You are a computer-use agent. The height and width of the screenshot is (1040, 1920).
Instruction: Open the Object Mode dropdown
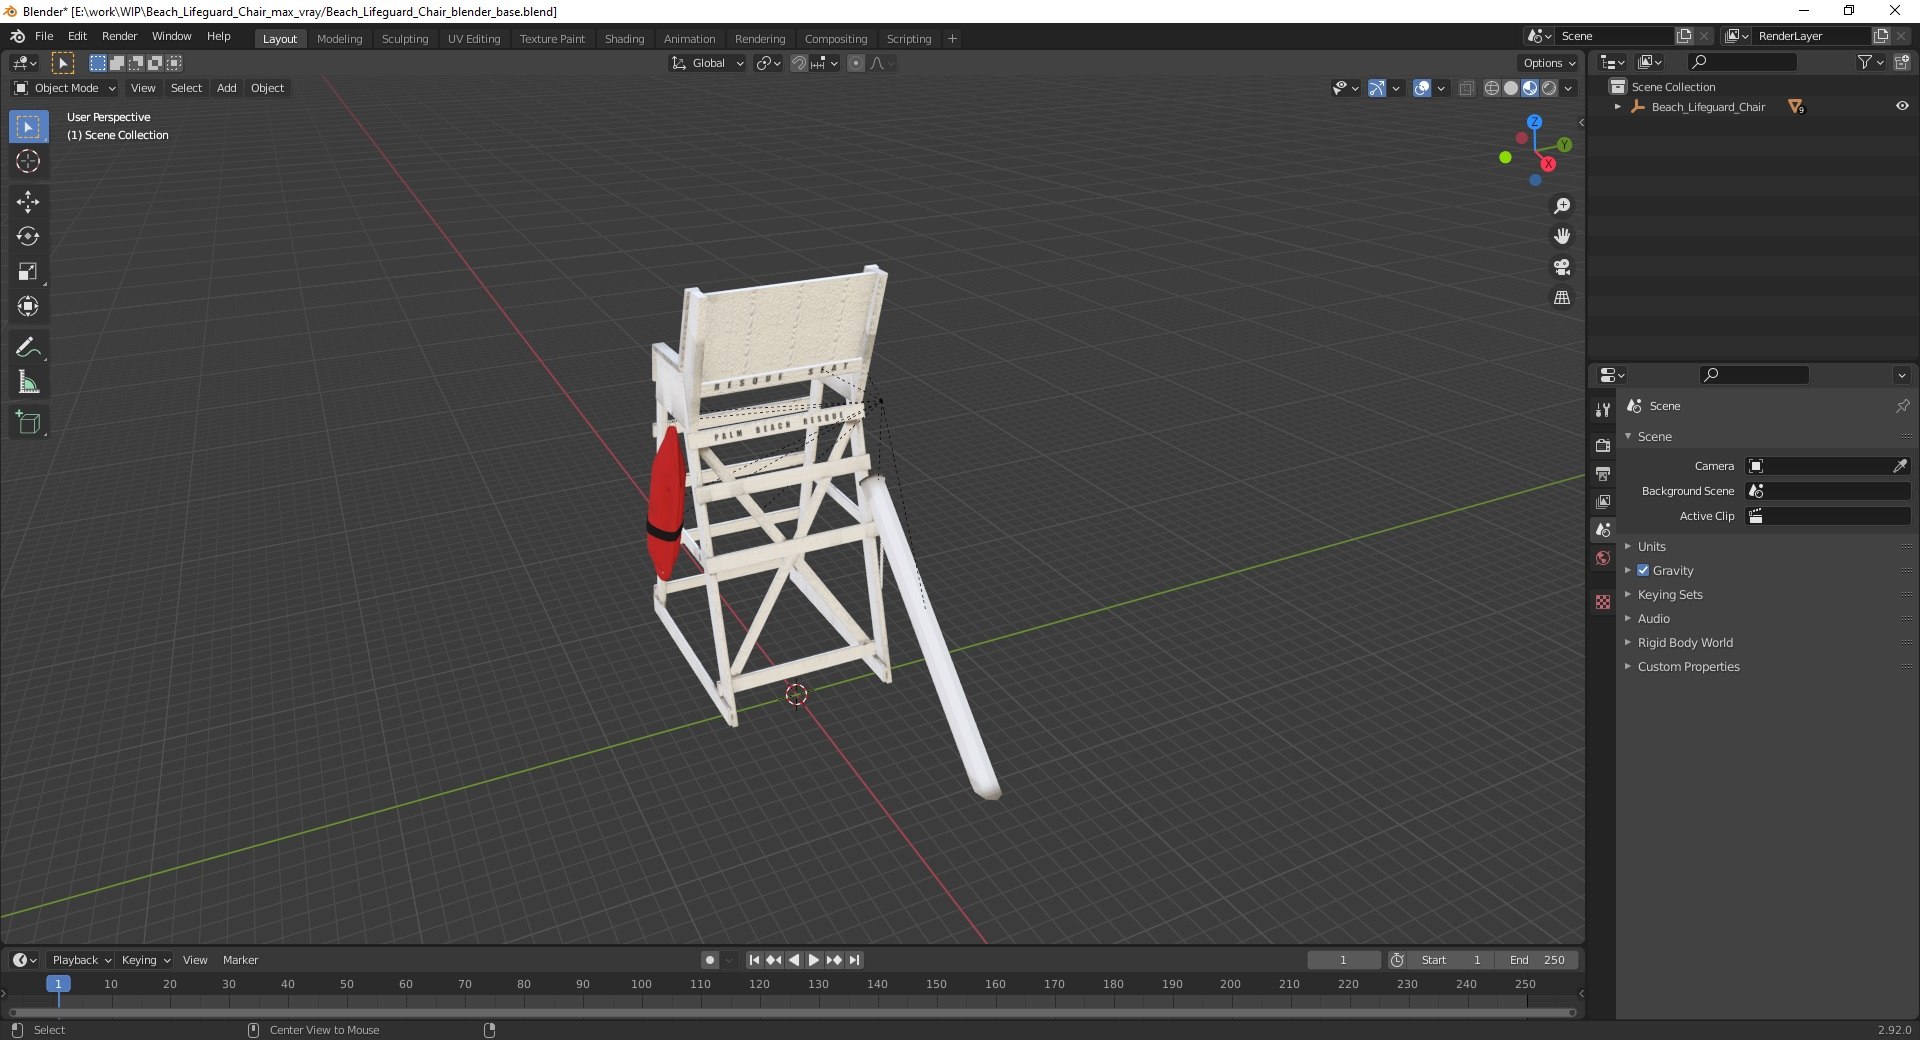click(x=65, y=88)
